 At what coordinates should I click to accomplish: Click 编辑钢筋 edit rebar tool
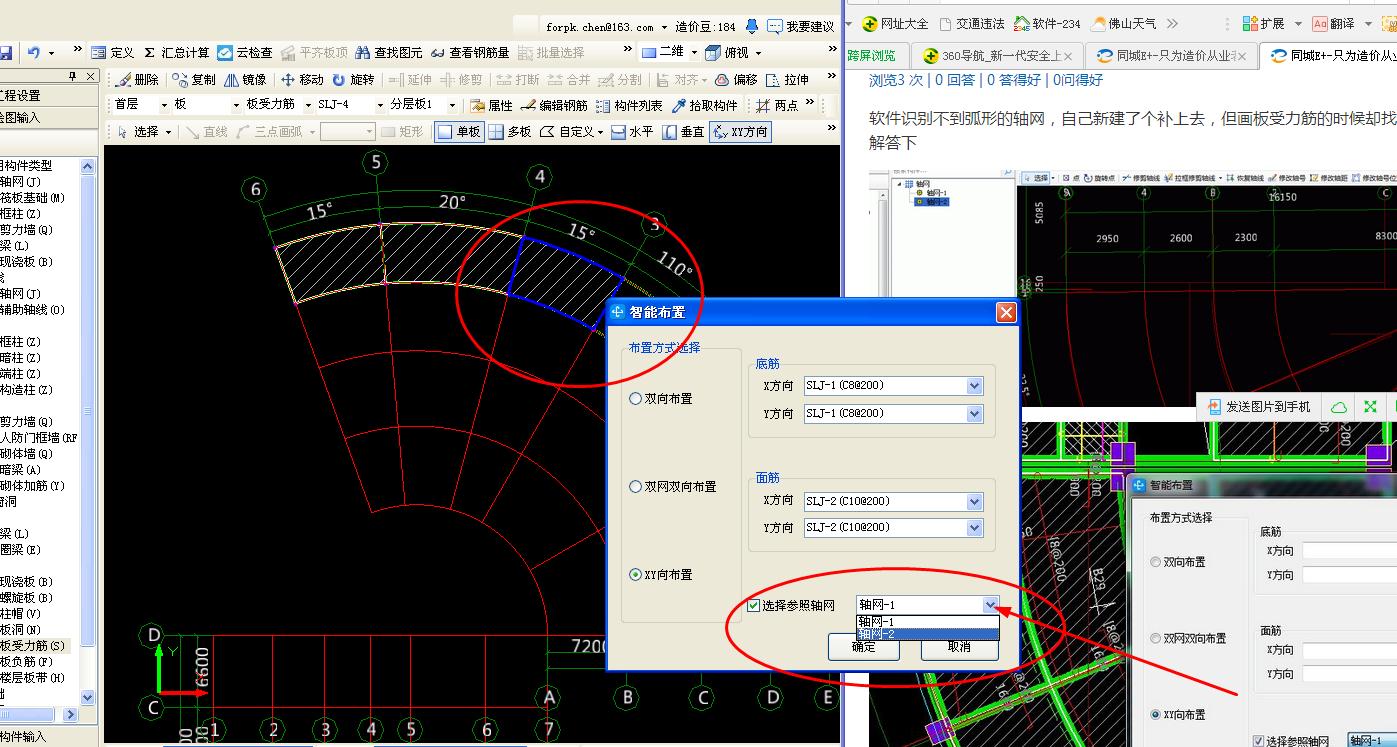554,105
